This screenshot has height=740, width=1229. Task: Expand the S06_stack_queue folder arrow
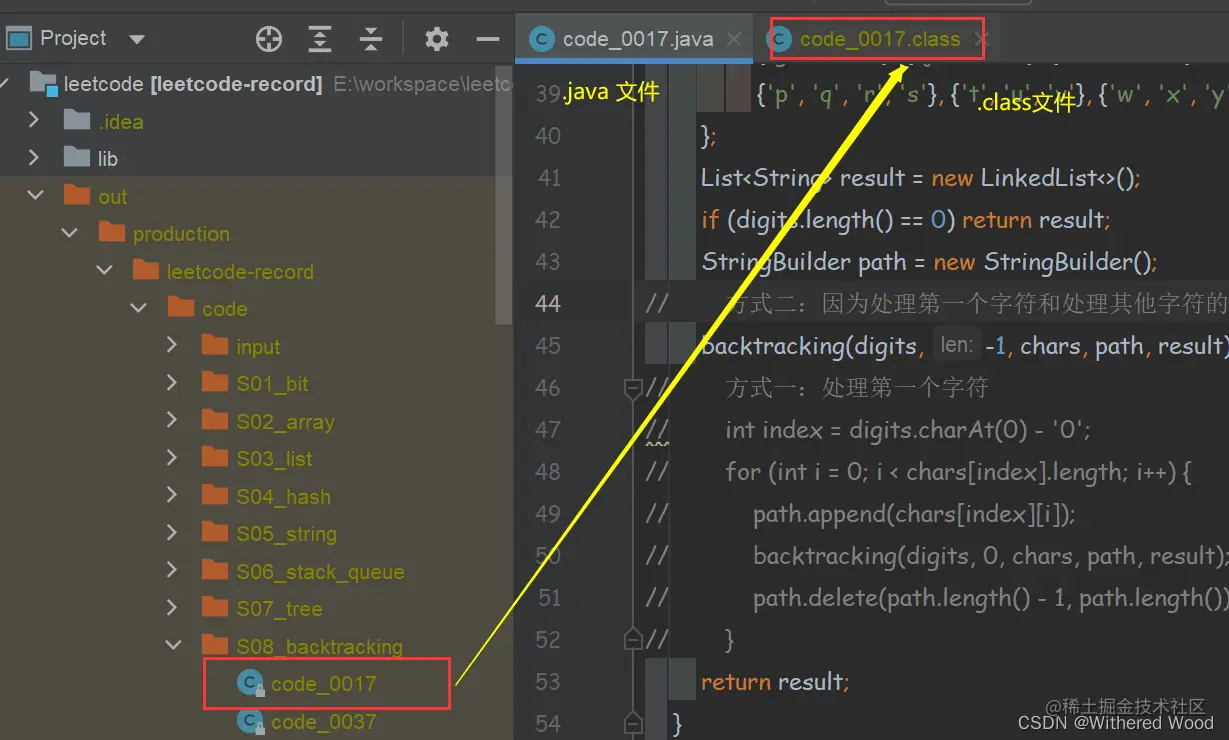(x=172, y=571)
